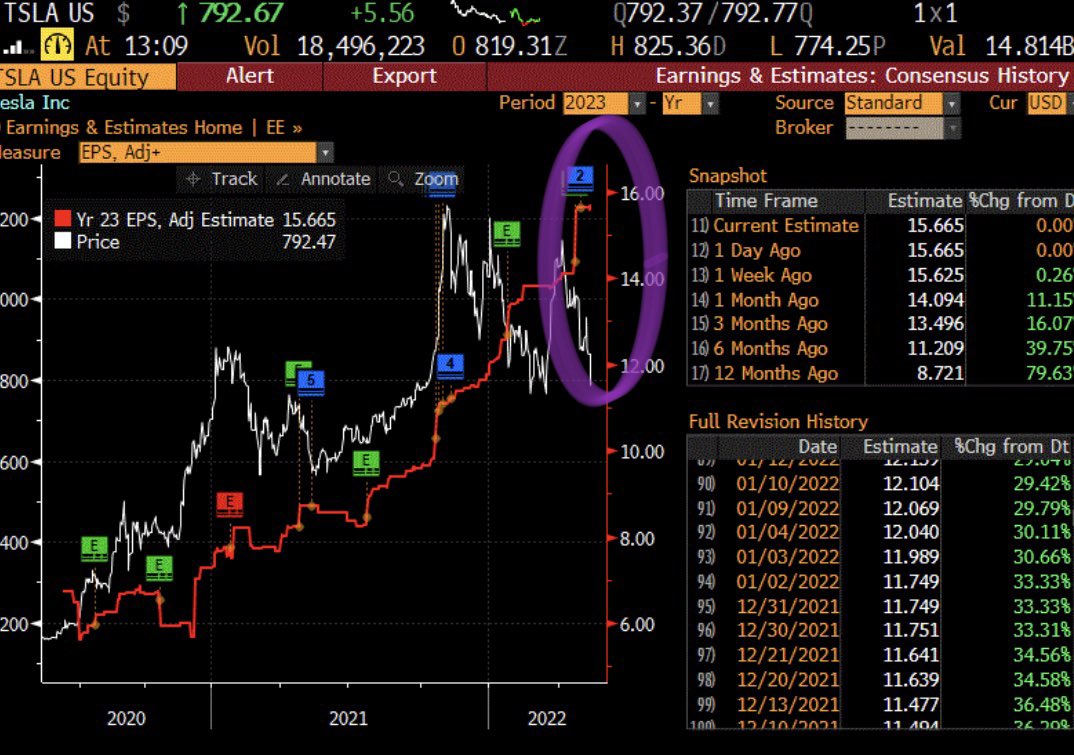Click green E marker partly hidden behind blue 5
1074x755 pixels.
coord(293,372)
